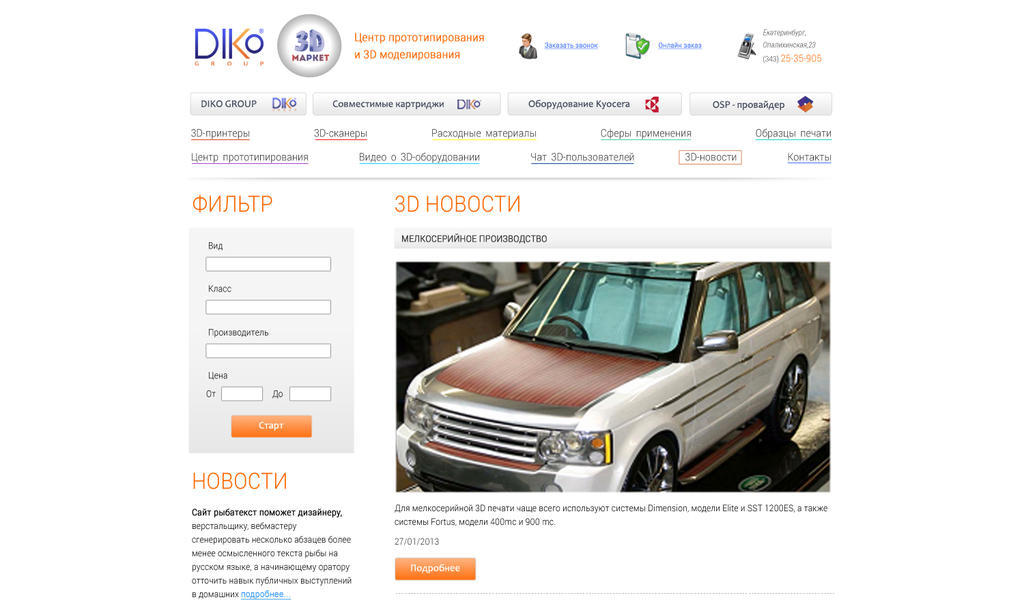This screenshot has height=606, width=1024.
Task: Go to the 3D-сканеры menu item
Action: pyautogui.click(x=340, y=133)
